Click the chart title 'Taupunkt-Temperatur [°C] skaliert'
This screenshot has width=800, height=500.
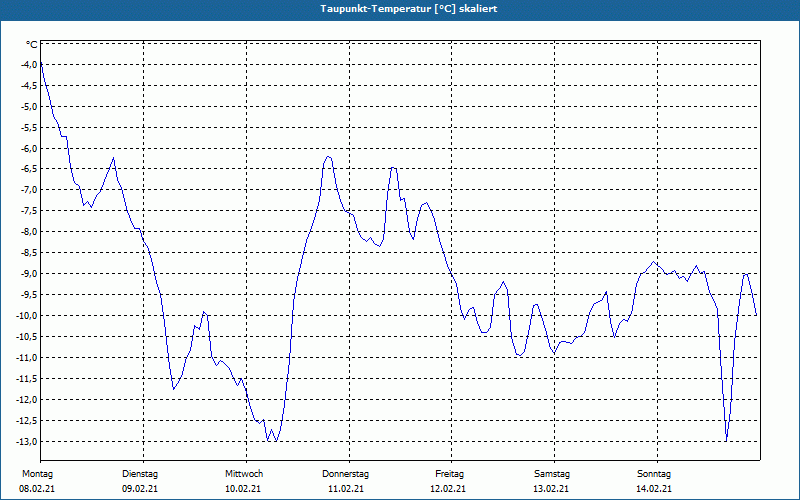tap(409, 9)
